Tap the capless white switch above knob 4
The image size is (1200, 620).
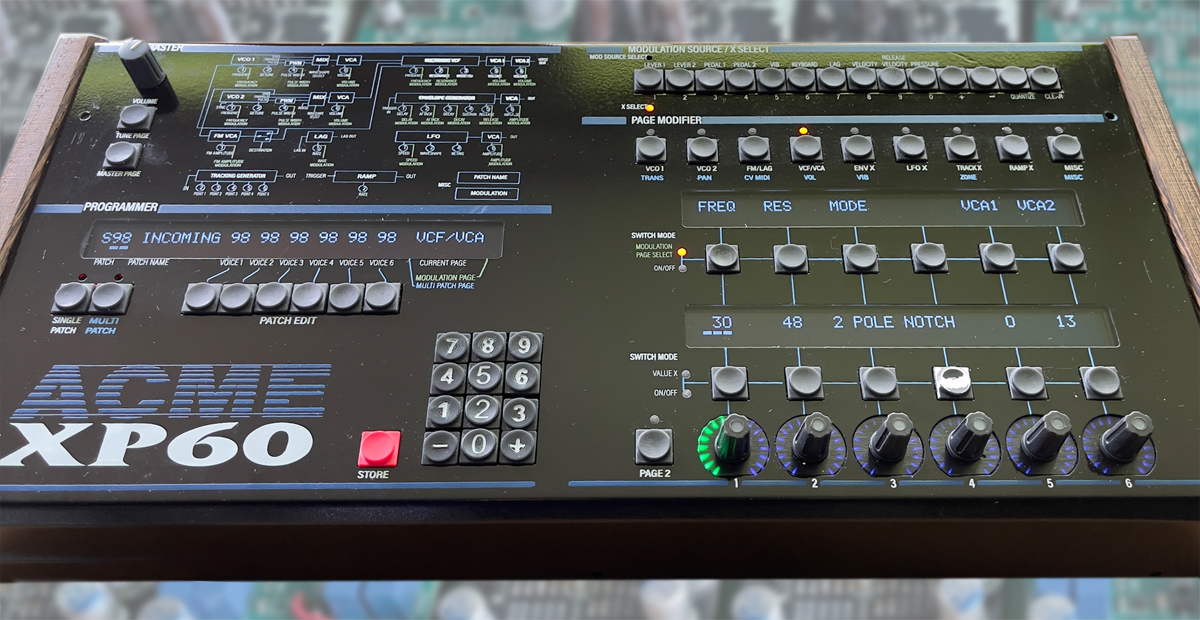952,381
